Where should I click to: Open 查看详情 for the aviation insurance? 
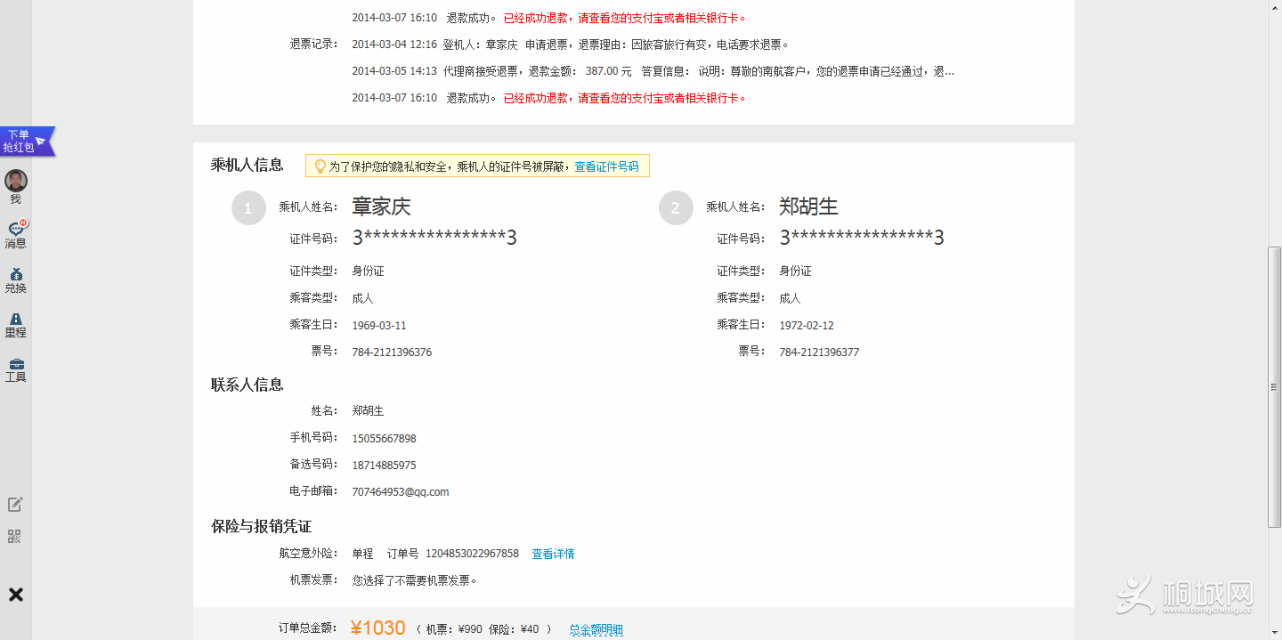point(553,554)
